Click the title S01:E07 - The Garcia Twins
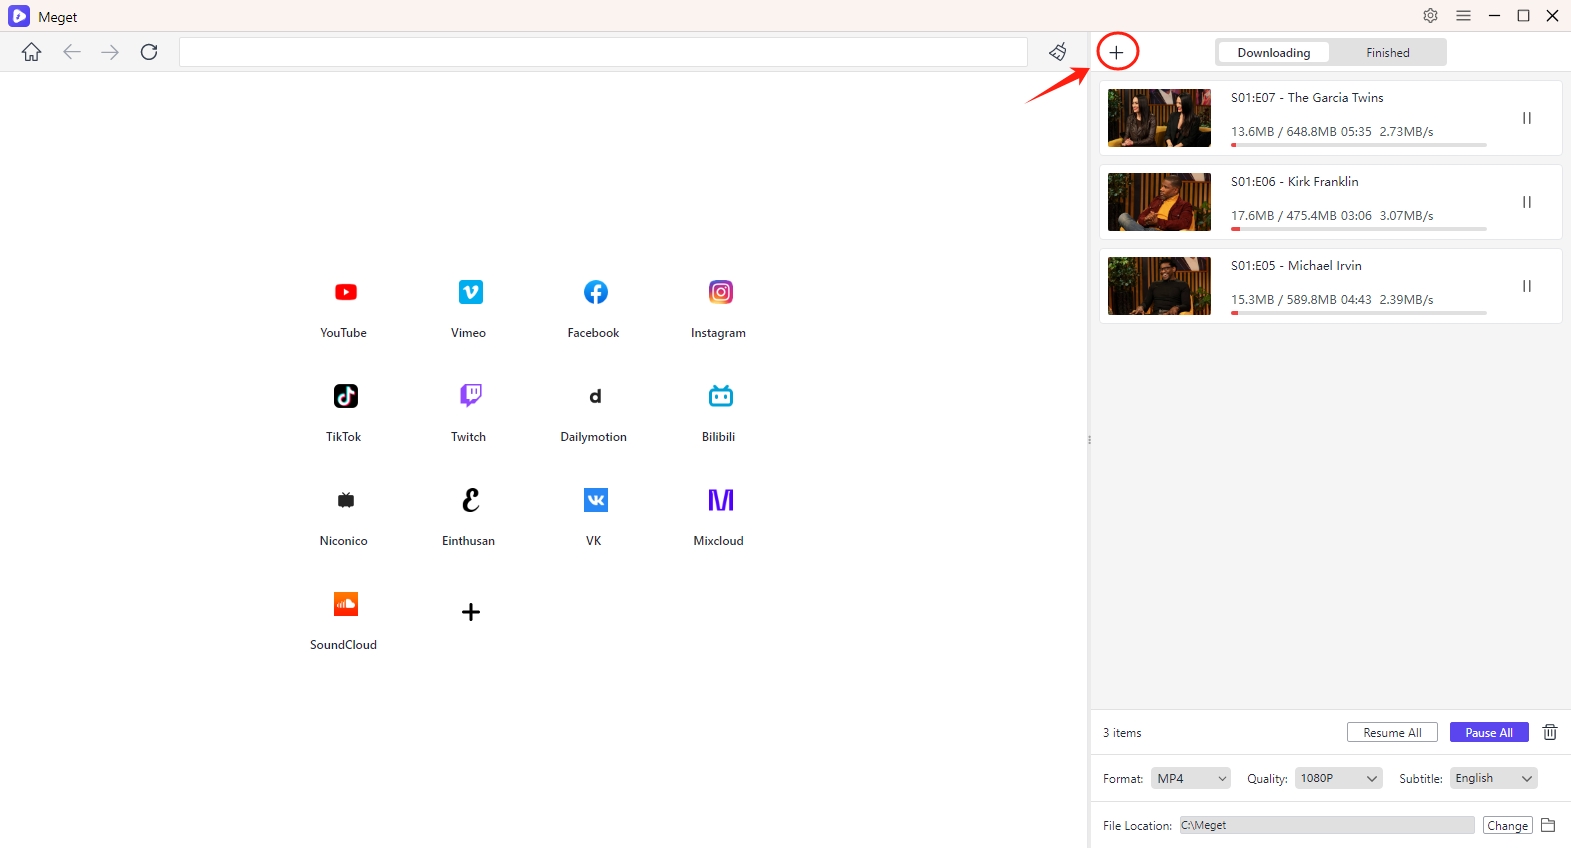This screenshot has width=1571, height=848. [1307, 98]
